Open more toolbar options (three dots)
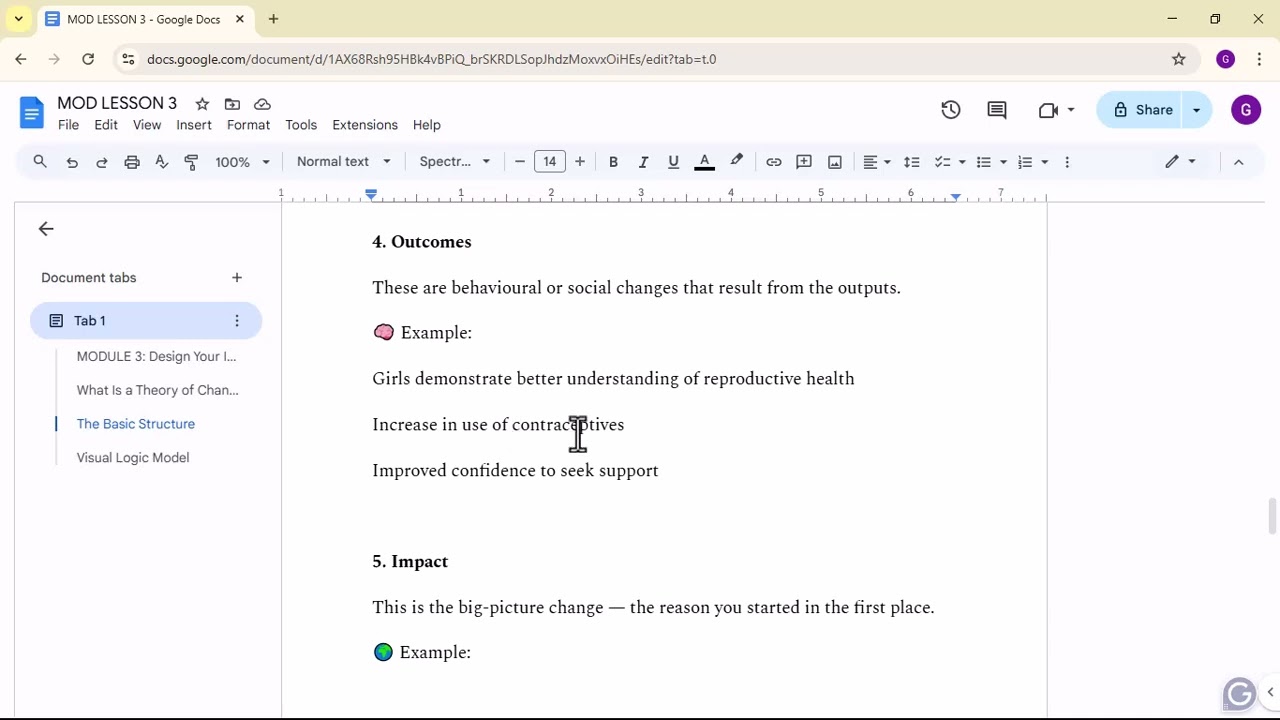 click(1067, 162)
